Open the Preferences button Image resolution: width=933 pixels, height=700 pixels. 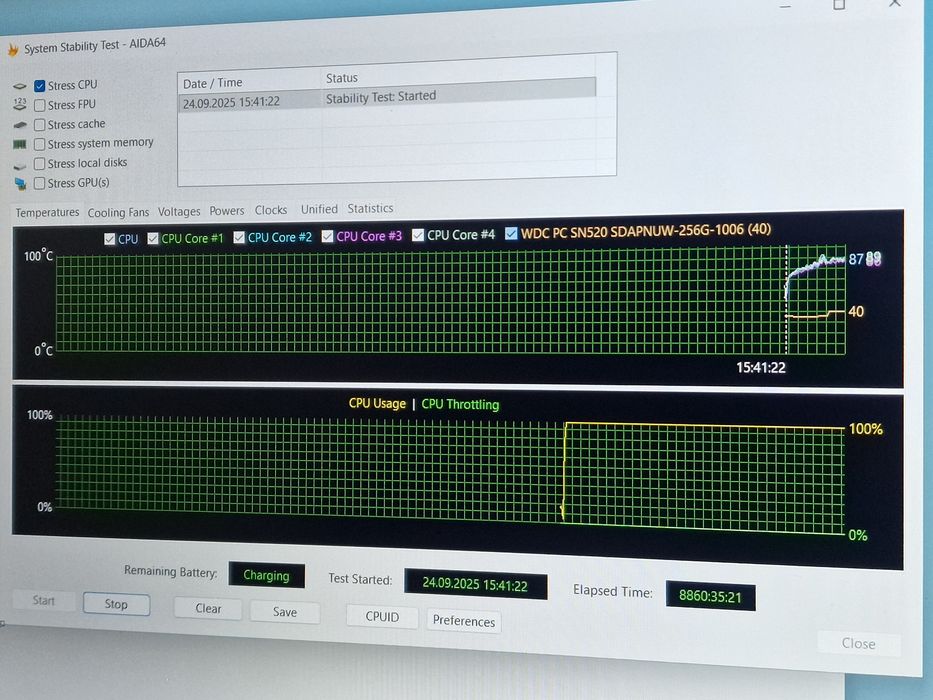click(x=464, y=621)
